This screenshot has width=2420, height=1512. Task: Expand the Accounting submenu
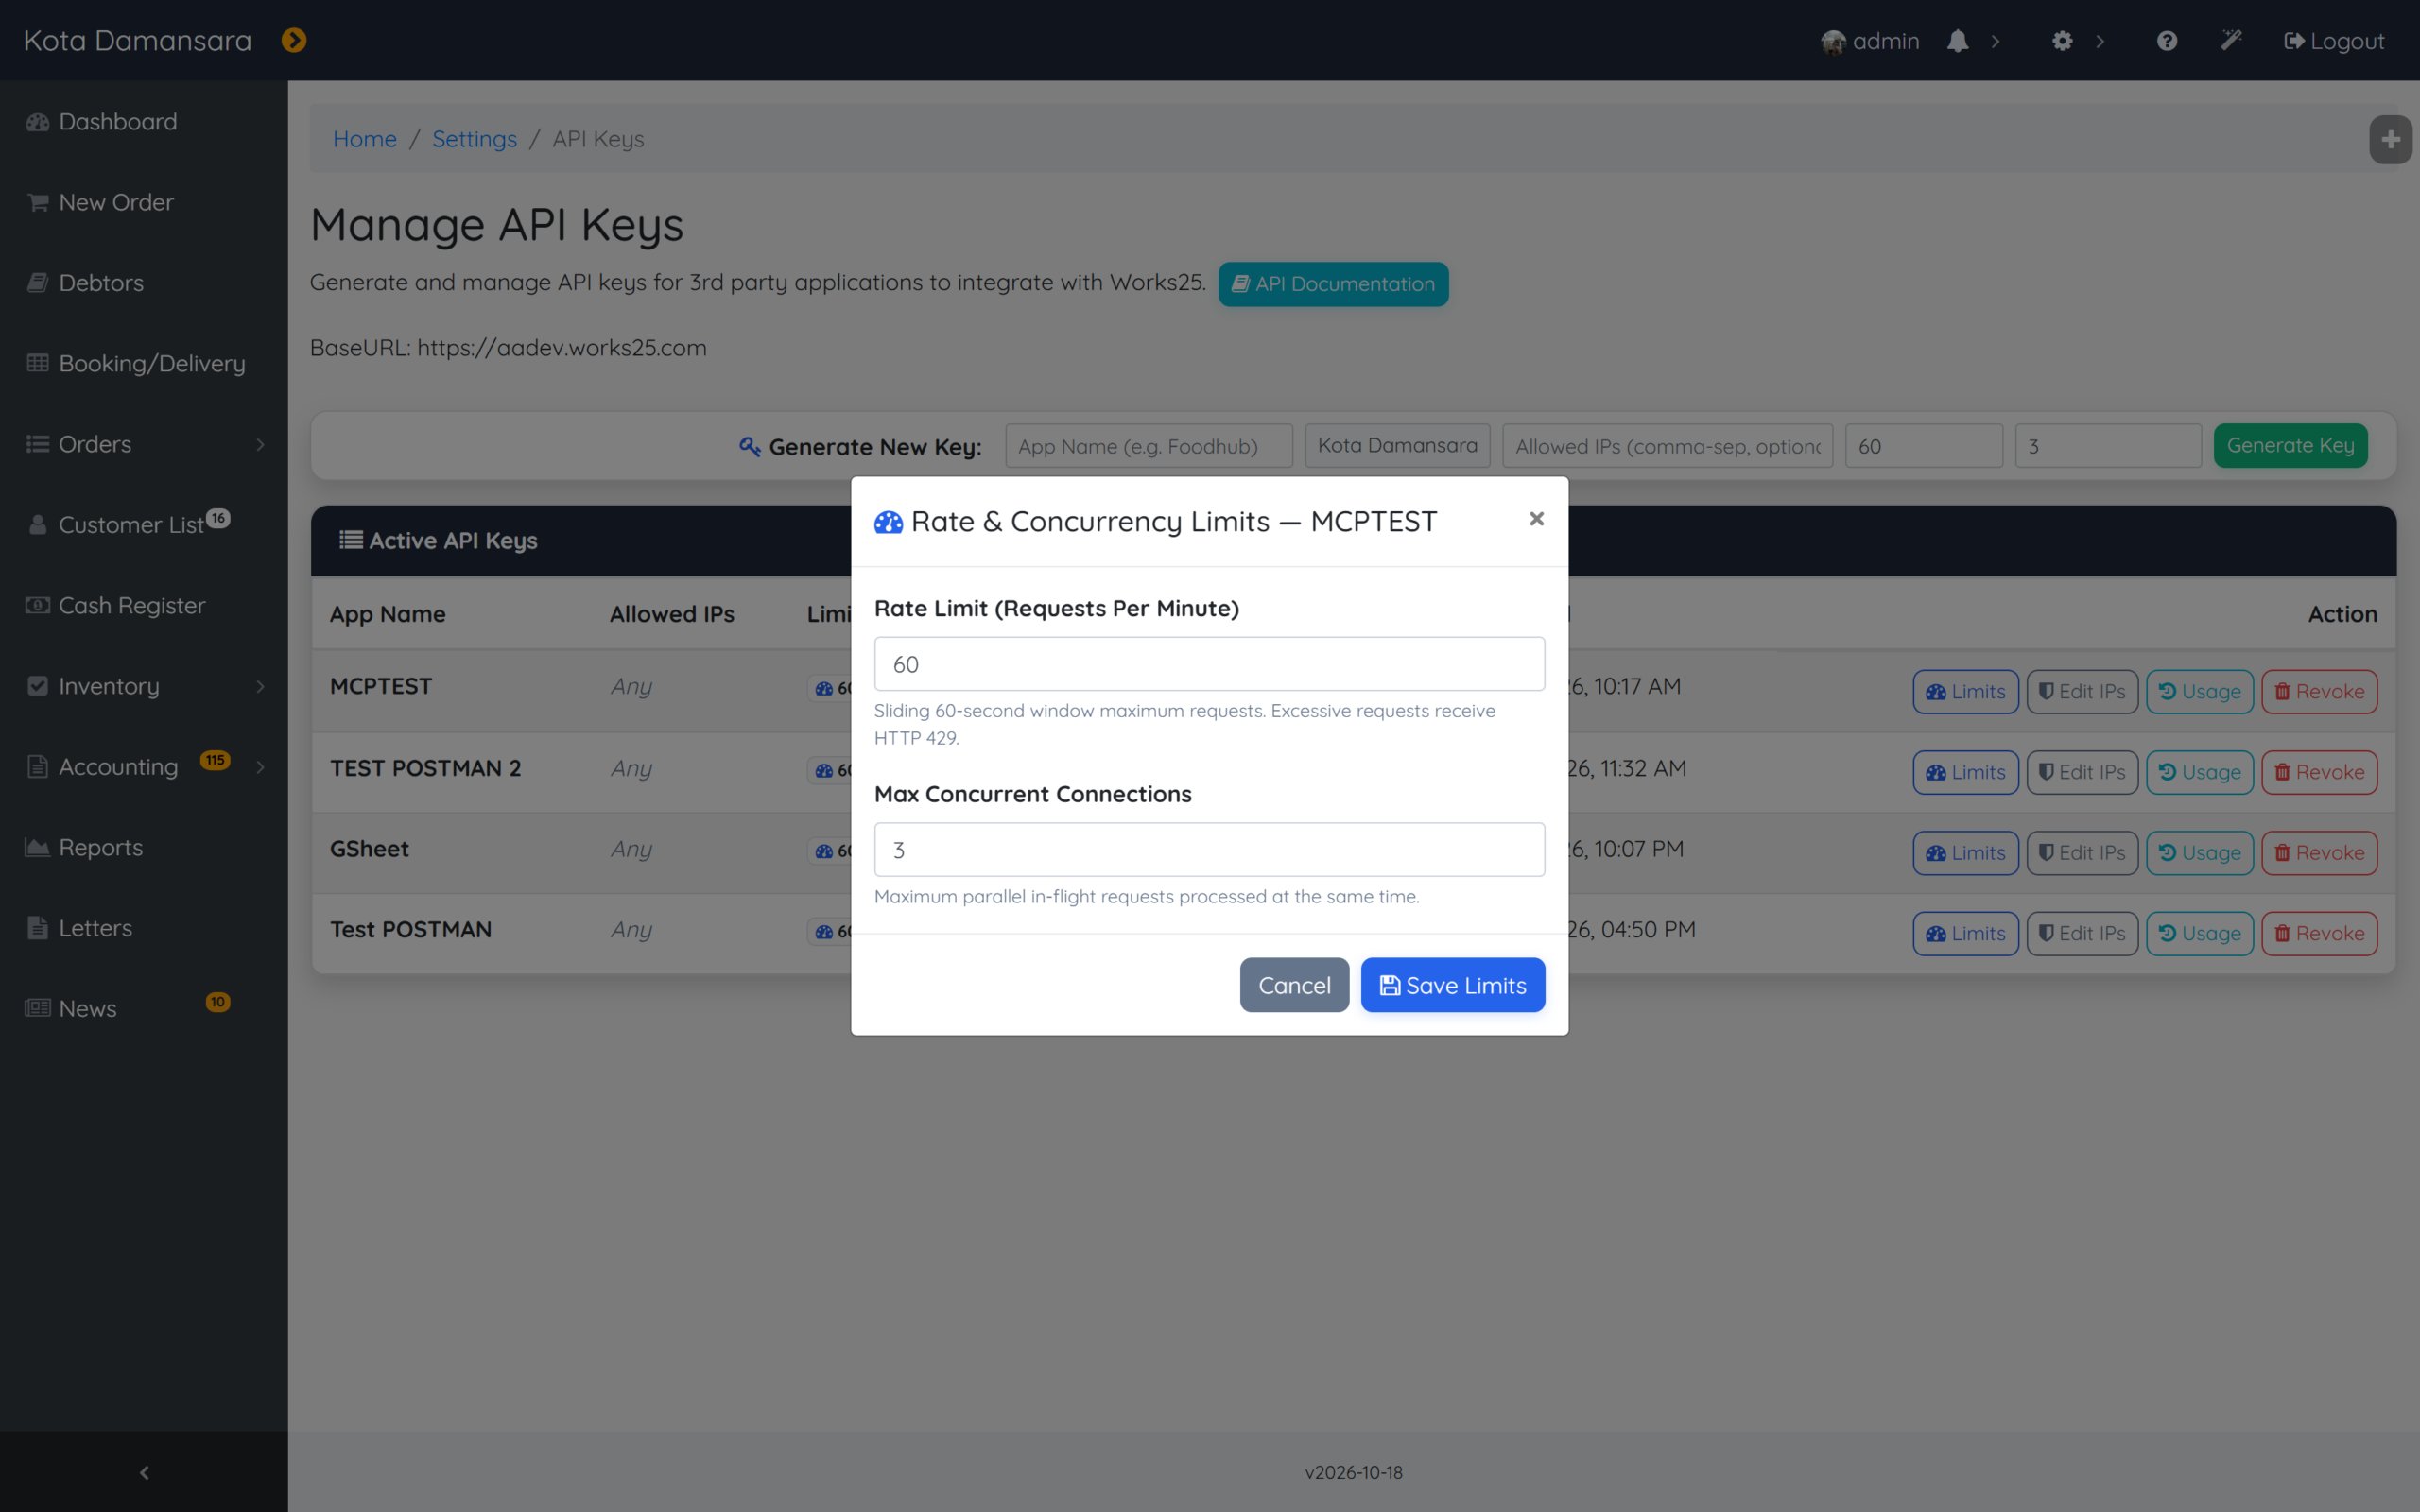260,767
